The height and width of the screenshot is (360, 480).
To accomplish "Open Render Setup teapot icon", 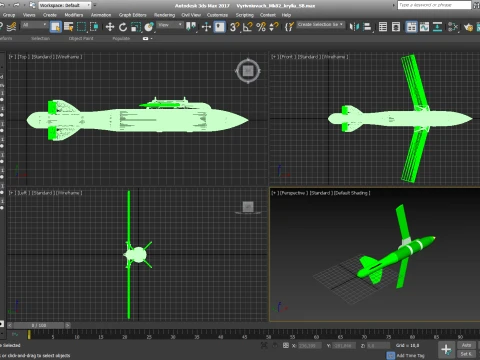I will pos(468,27).
